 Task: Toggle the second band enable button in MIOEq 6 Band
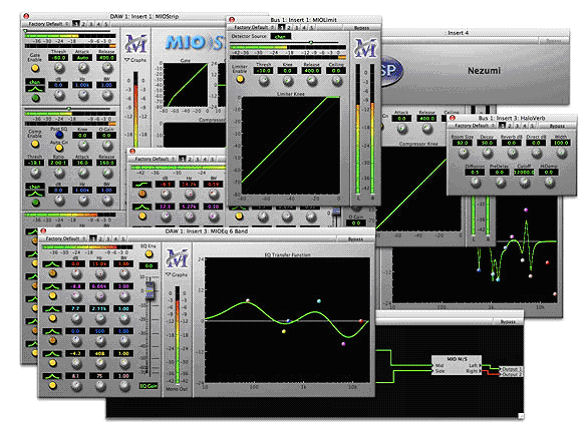tap(52, 296)
